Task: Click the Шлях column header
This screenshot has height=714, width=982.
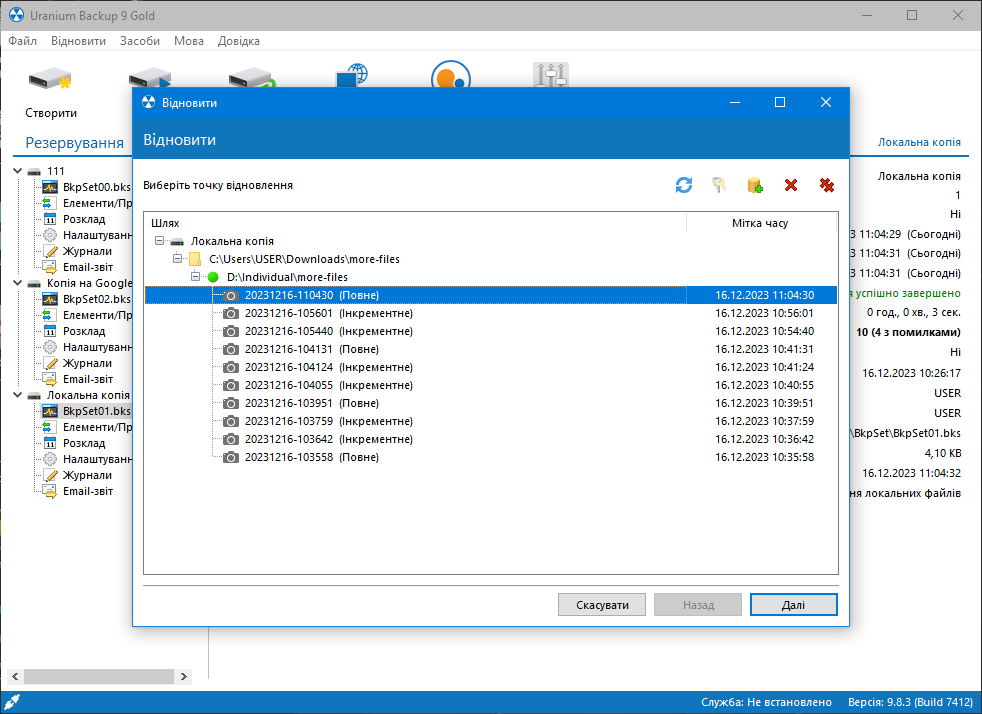Action: (x=415, y=223)
